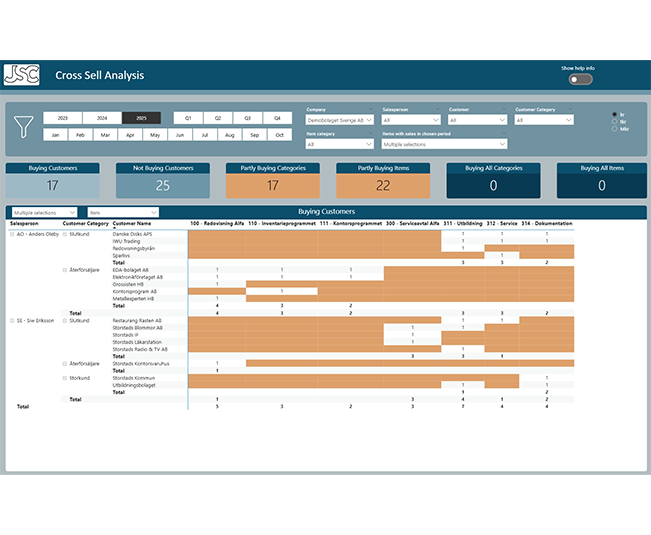Click the 111 - Kontorsprogrammet column header

click(x=351, y=223)
